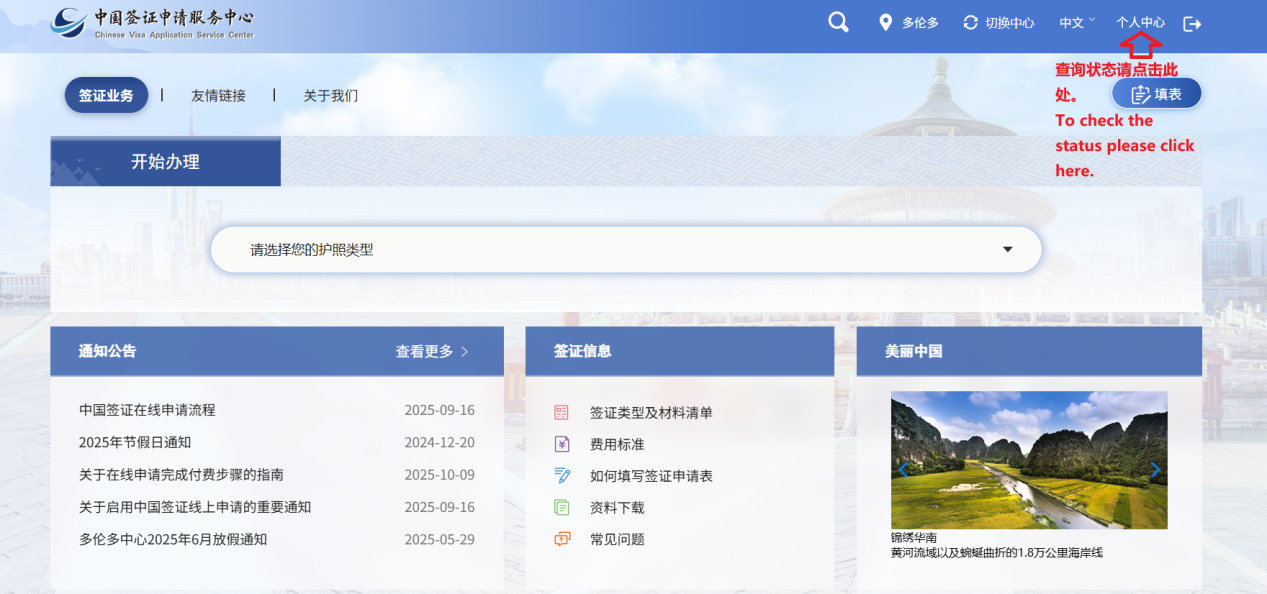Image resolution: width=1267 pixels, height=594 pixels.
Task: Open the 友情链接 menu item
Action: pos(218,96)
